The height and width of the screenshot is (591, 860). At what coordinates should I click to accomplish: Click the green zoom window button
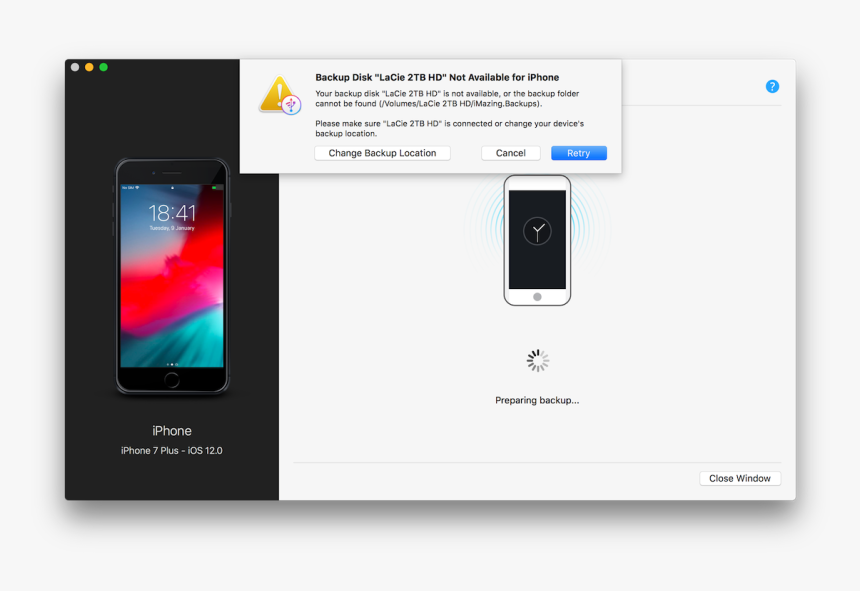tap(104, 67)
